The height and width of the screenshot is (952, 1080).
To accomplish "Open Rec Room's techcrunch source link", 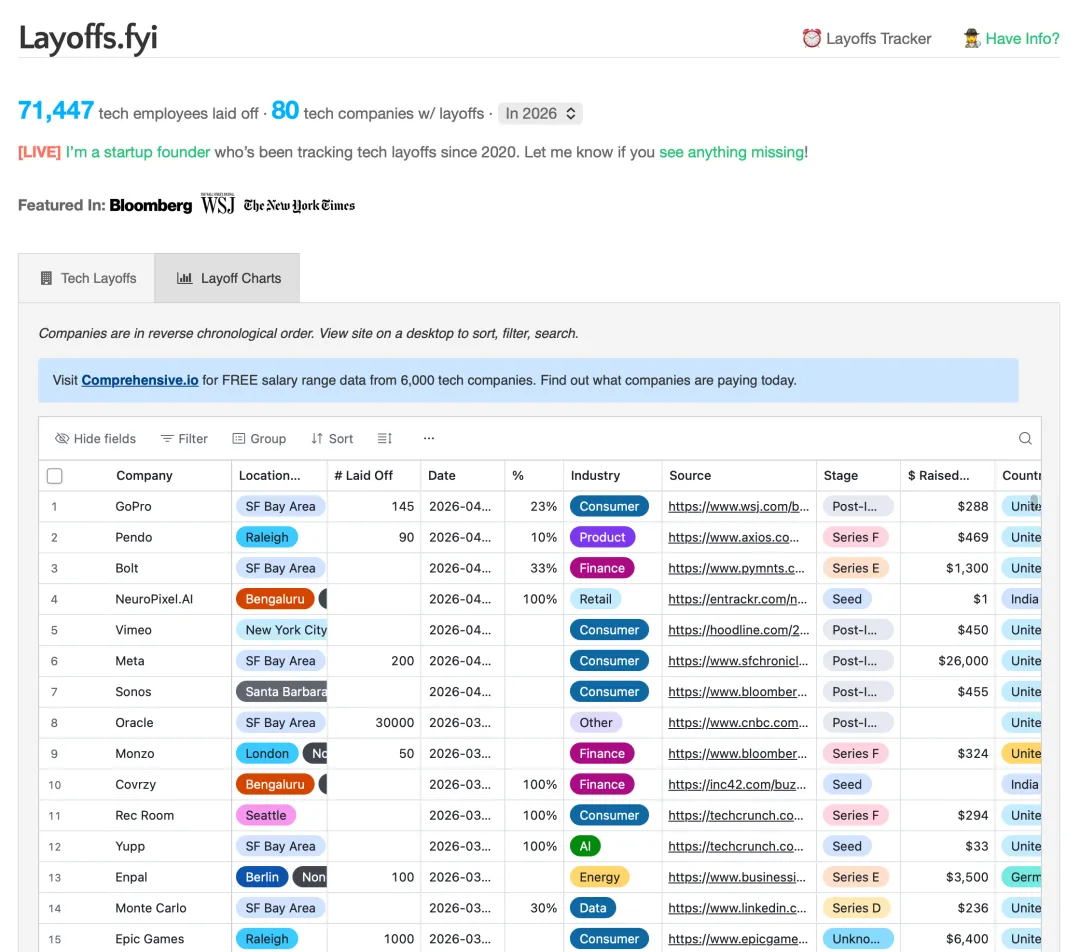I will 736,816.
